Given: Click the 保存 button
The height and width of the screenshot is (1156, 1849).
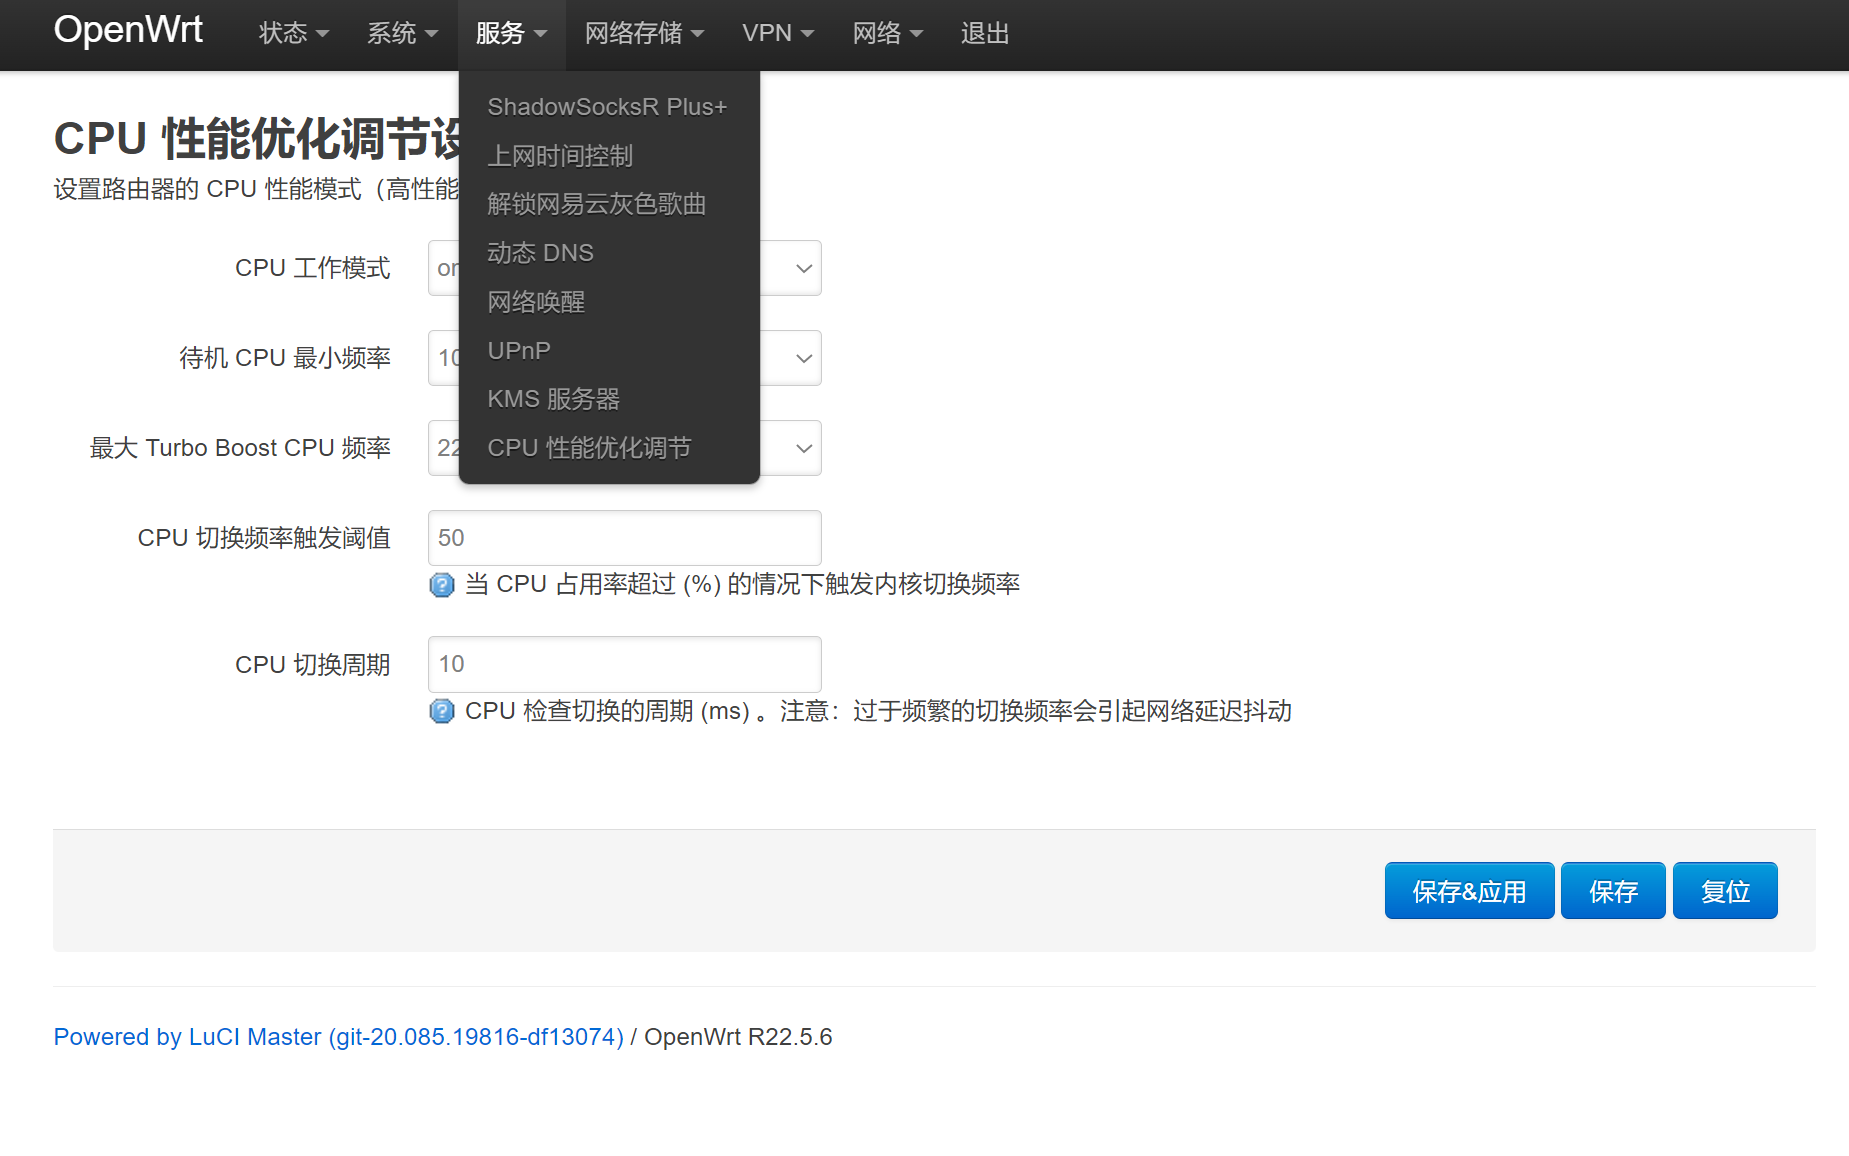Looking at the screenshot, I should [1612, 891].
